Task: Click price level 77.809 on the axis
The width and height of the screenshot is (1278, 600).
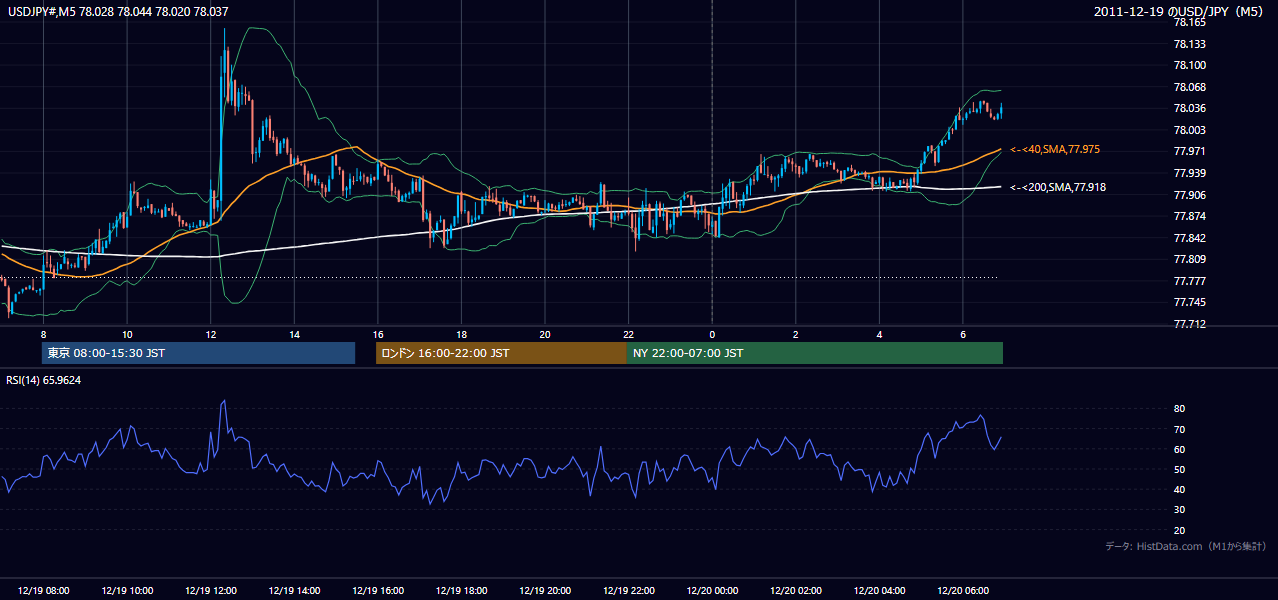Action: 1189,259
